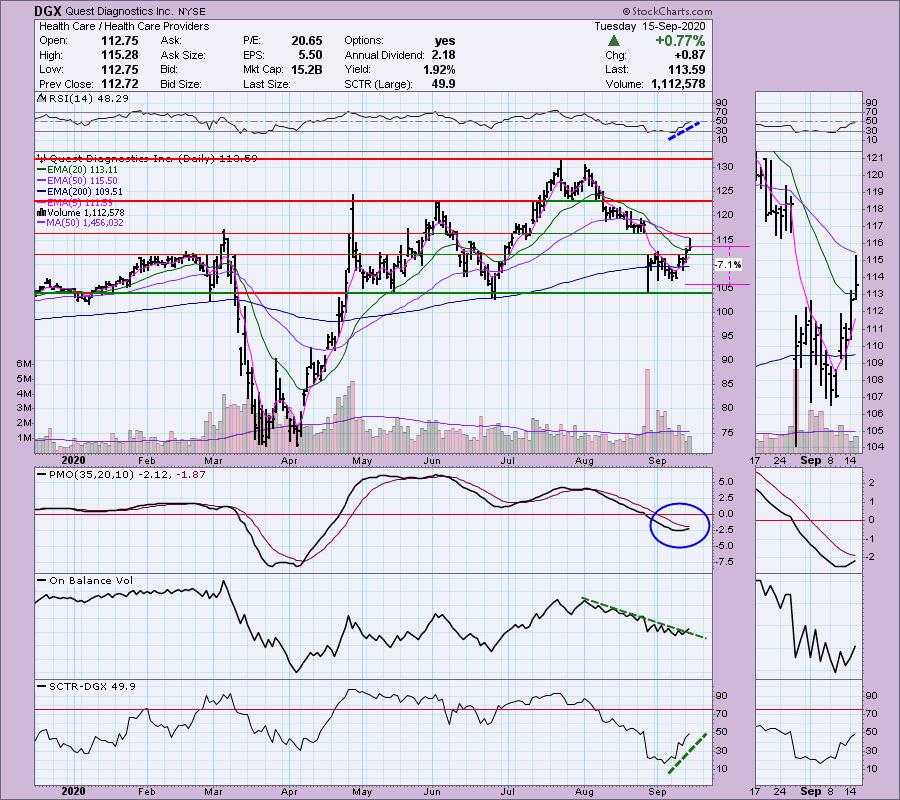Select the Annual Dividend value 2.18
Viewport: 900px width, 800px height.
444,55
